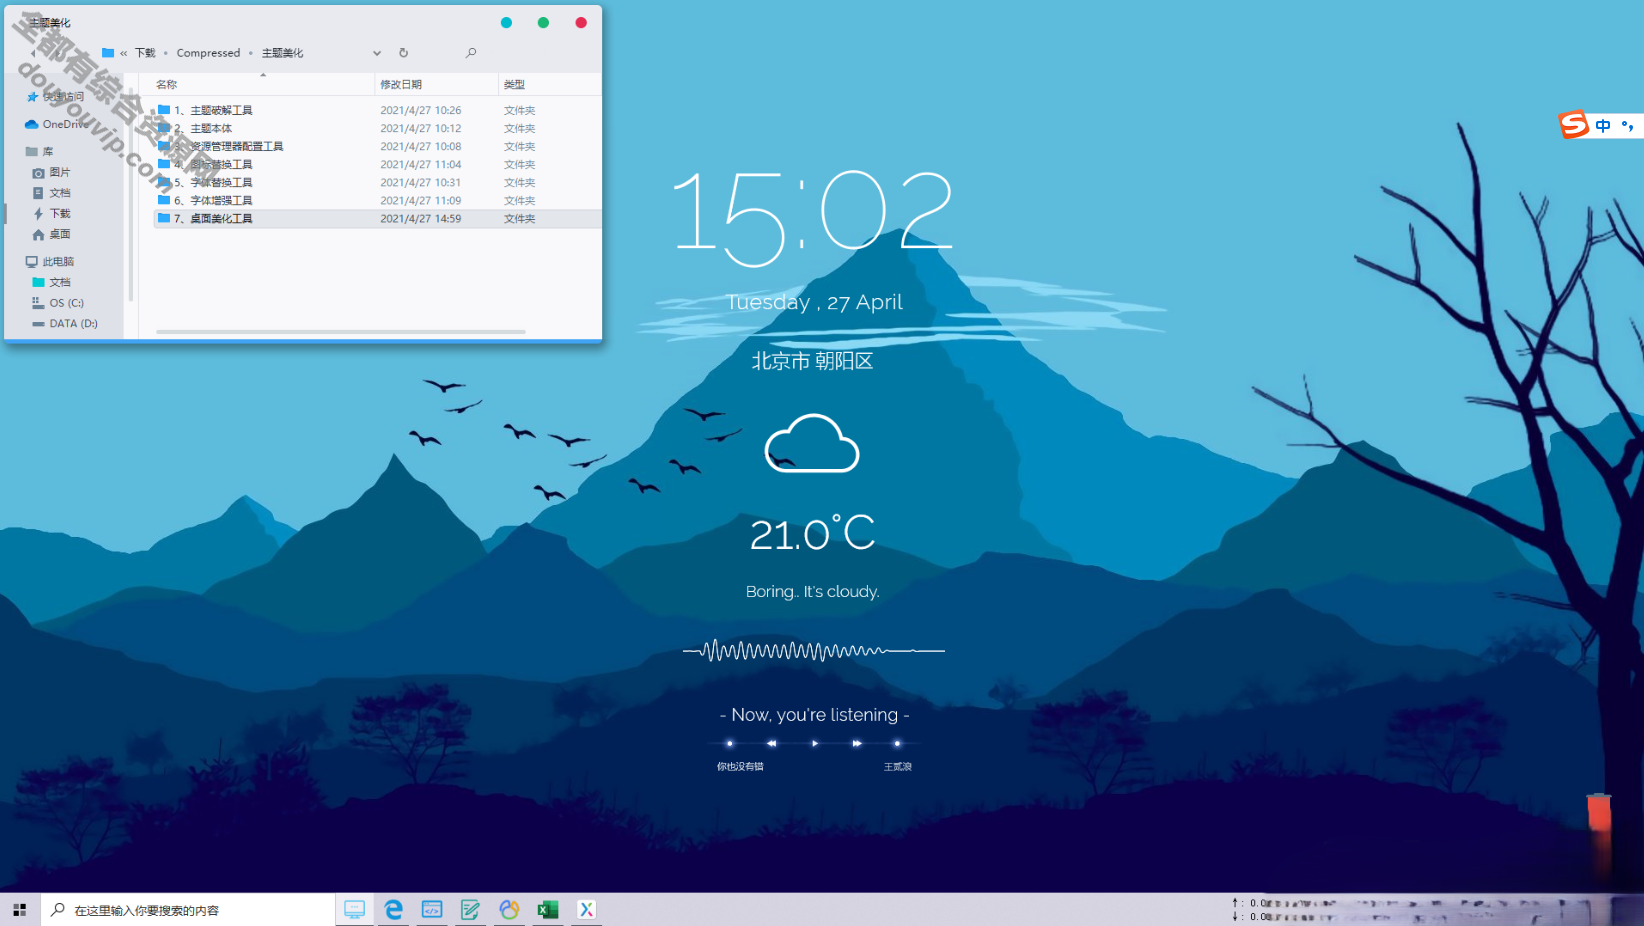Select folder 6、字体增强工具
This screenshot has width=1644, height=926.
point(213,200)
